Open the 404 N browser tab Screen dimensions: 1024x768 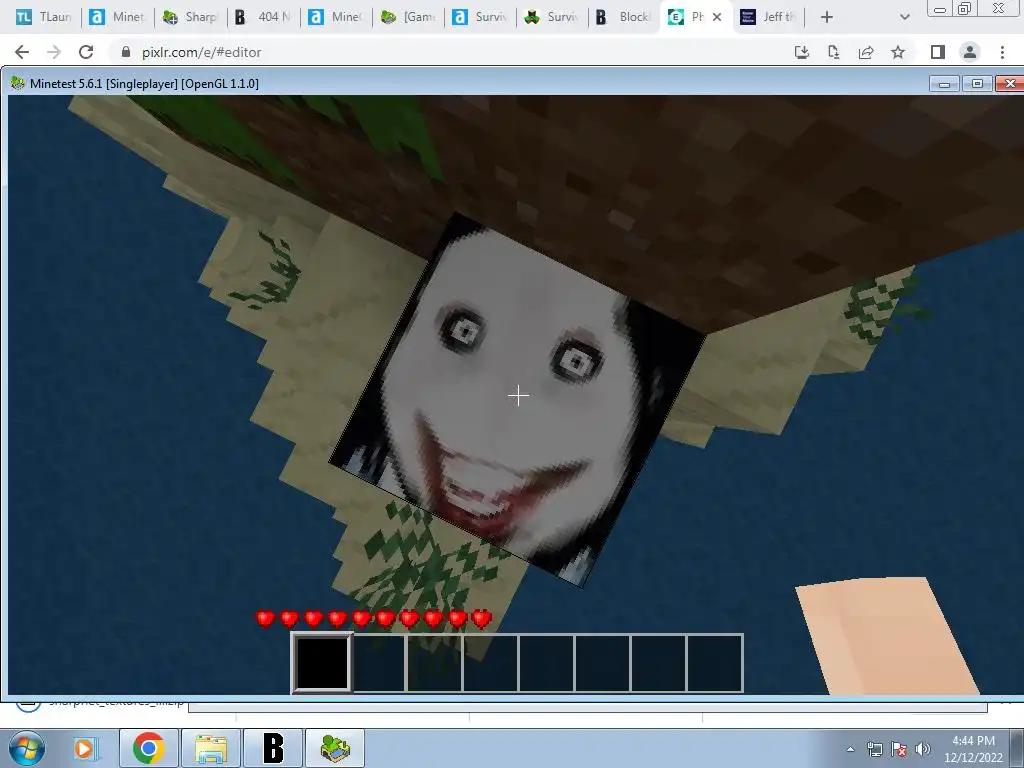pos(264,17)
